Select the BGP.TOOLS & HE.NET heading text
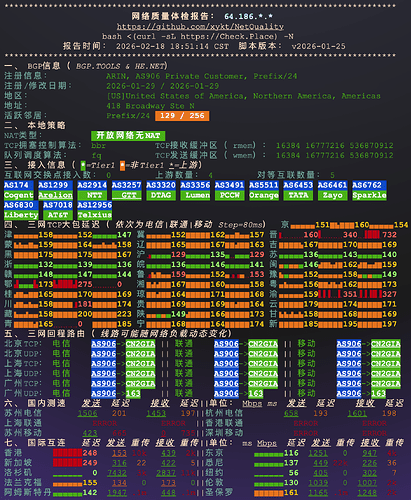This screenshot has width=411, height=500. tap(120, 66)
